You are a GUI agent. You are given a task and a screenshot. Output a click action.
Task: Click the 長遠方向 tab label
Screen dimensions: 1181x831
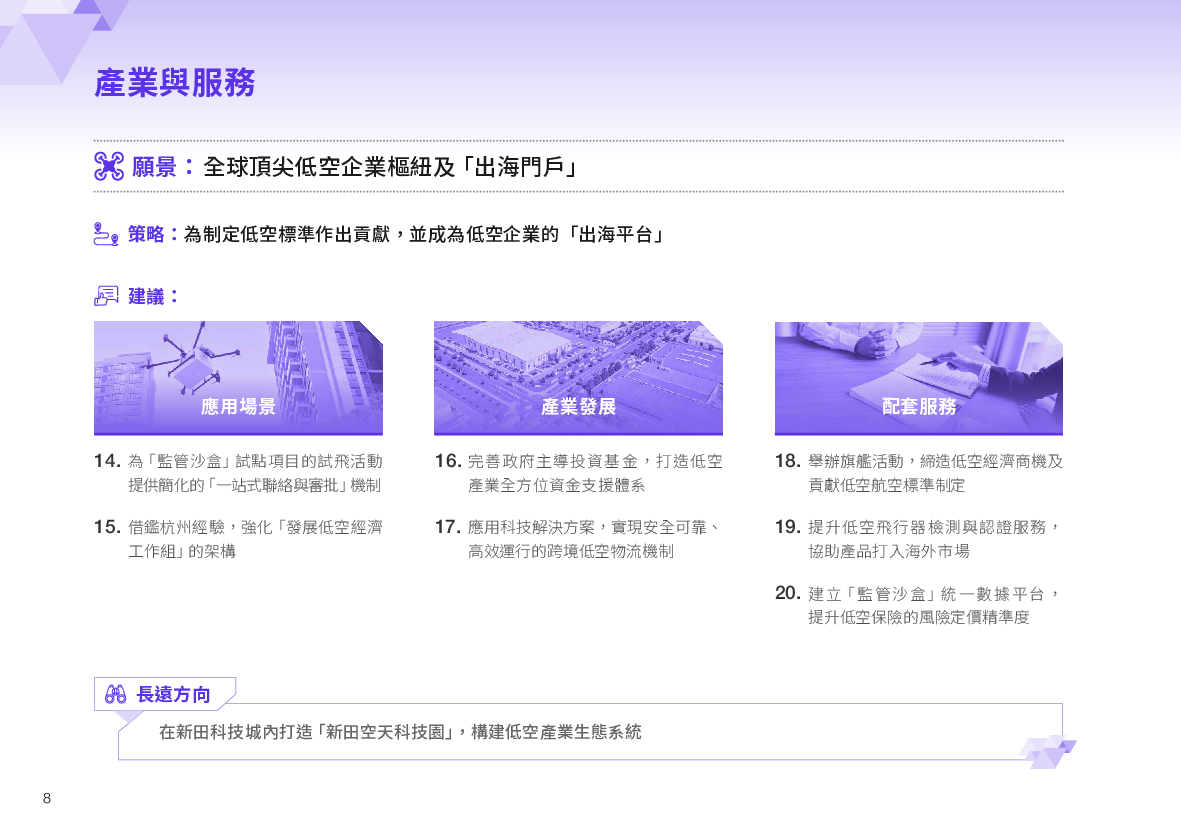pyautogui.click(x=173, y=695)
